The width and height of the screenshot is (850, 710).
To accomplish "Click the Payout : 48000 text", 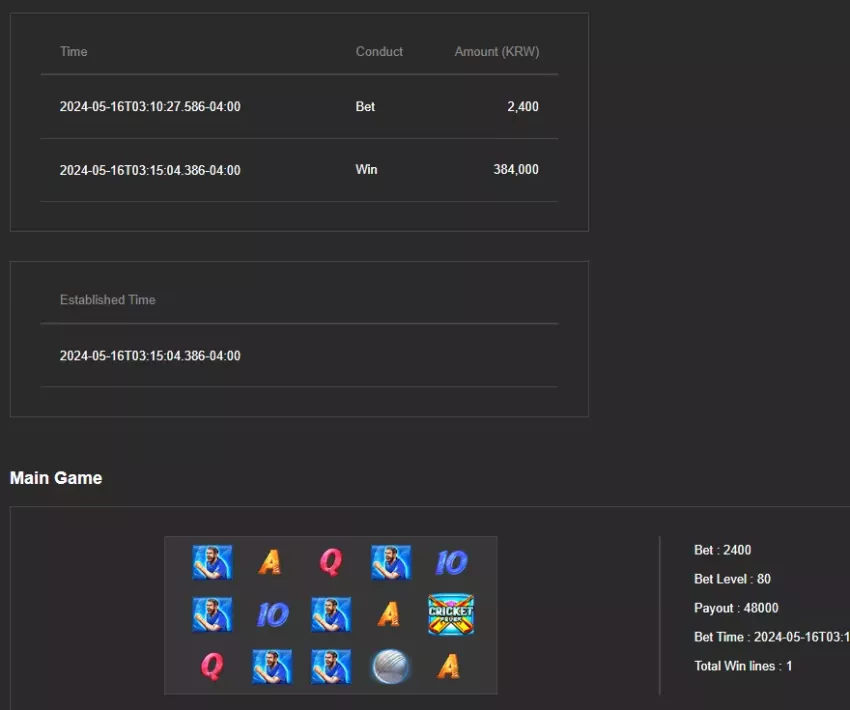I will 736,608.
